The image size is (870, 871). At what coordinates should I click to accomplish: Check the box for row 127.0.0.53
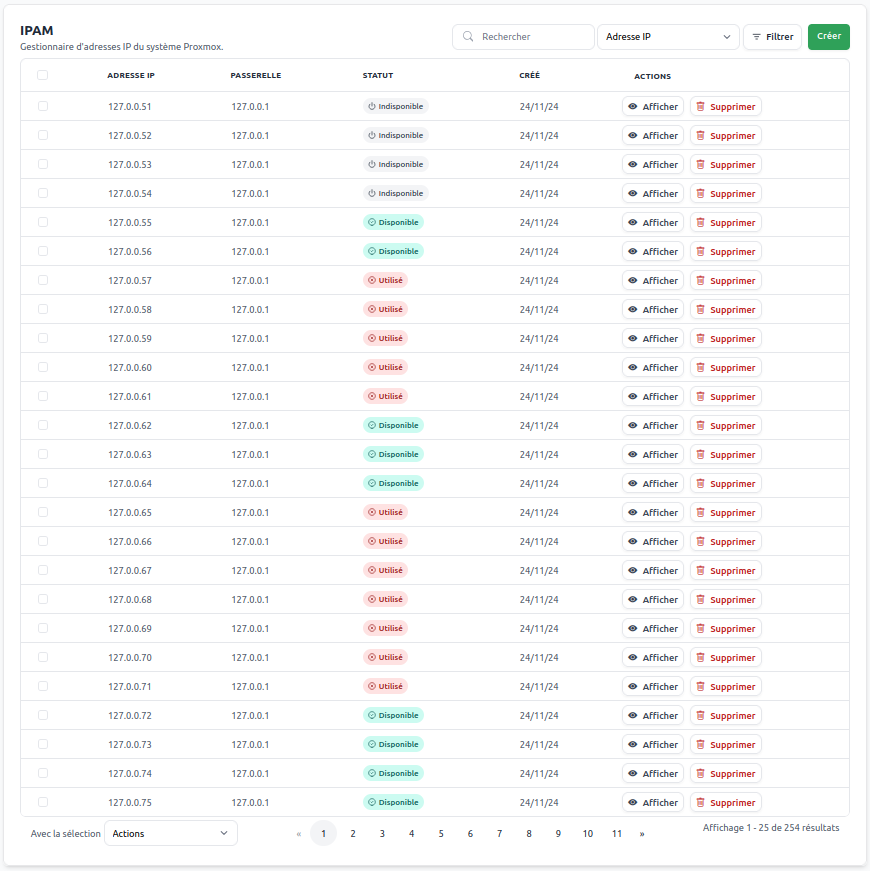(43, 164)
